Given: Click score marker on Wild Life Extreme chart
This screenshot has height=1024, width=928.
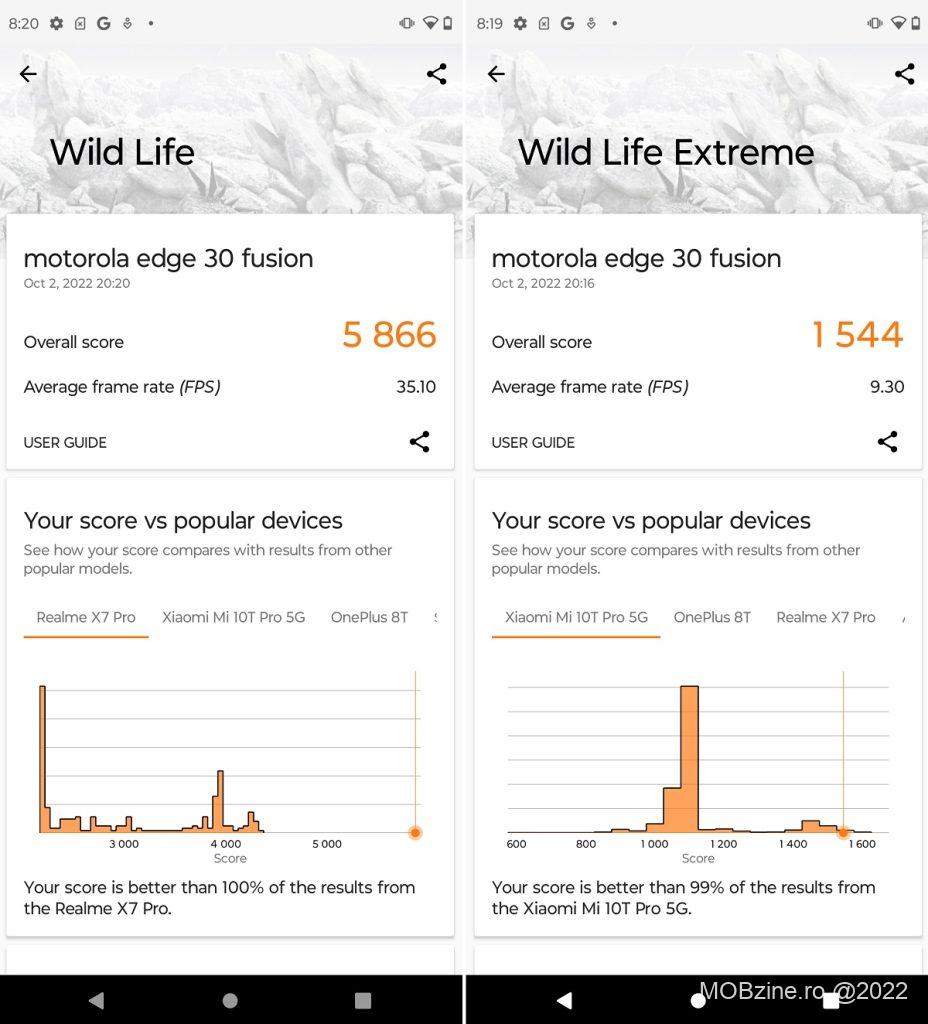Looking at the screenshot, I should 843,832.
